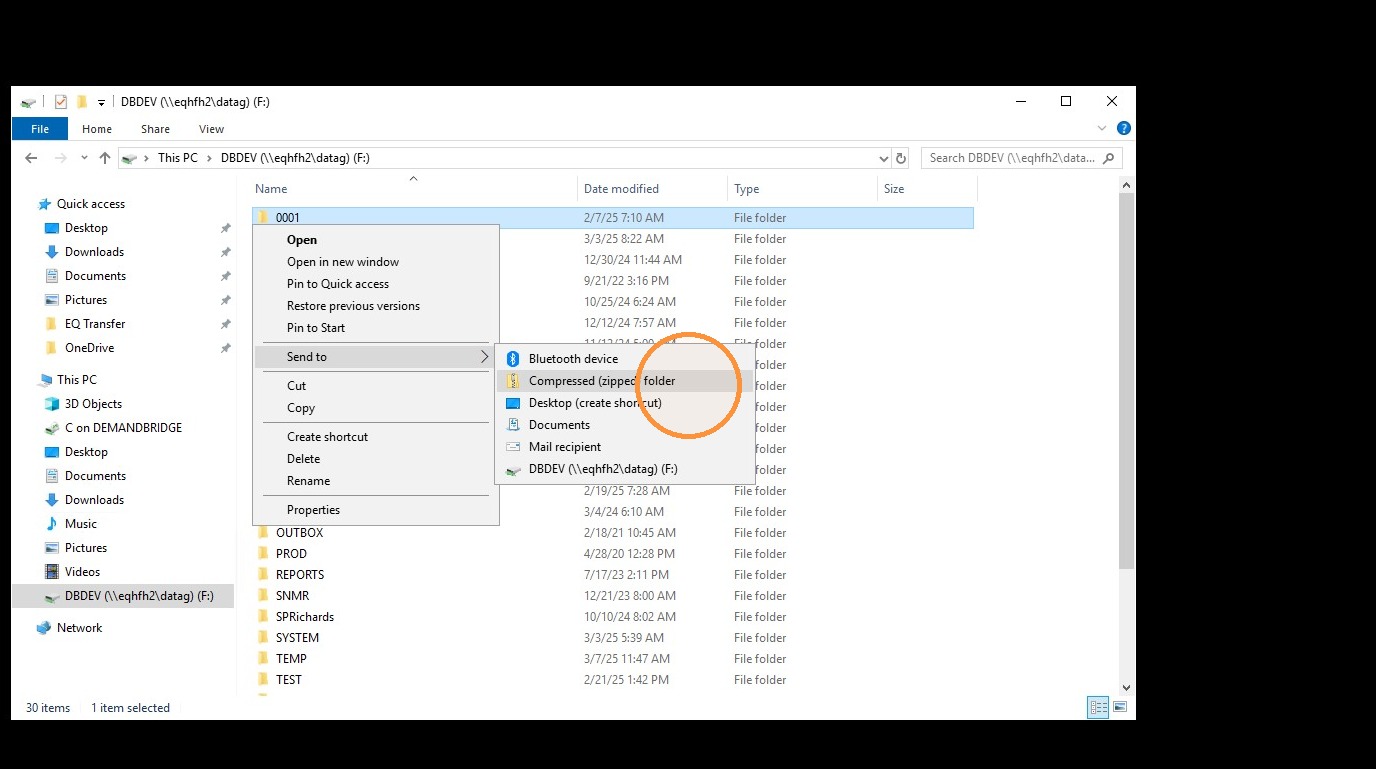The height and width of the screenshot is (769, 1376).
Task: Switch to details view icon
Action: [x=1099, y=707]
